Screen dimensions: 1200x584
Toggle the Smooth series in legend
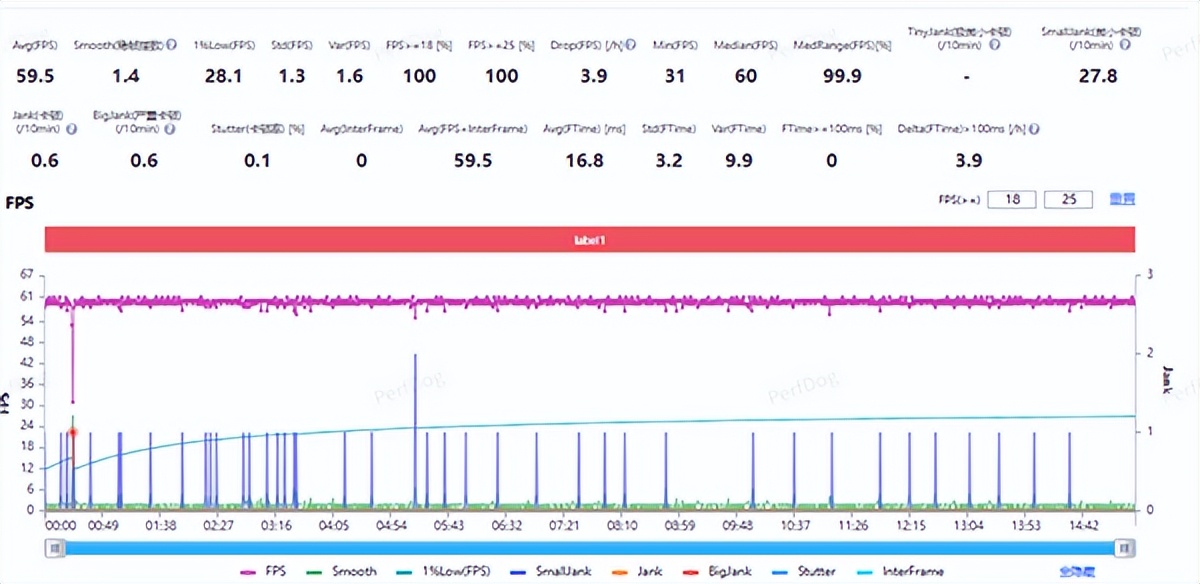pos(342,571)
